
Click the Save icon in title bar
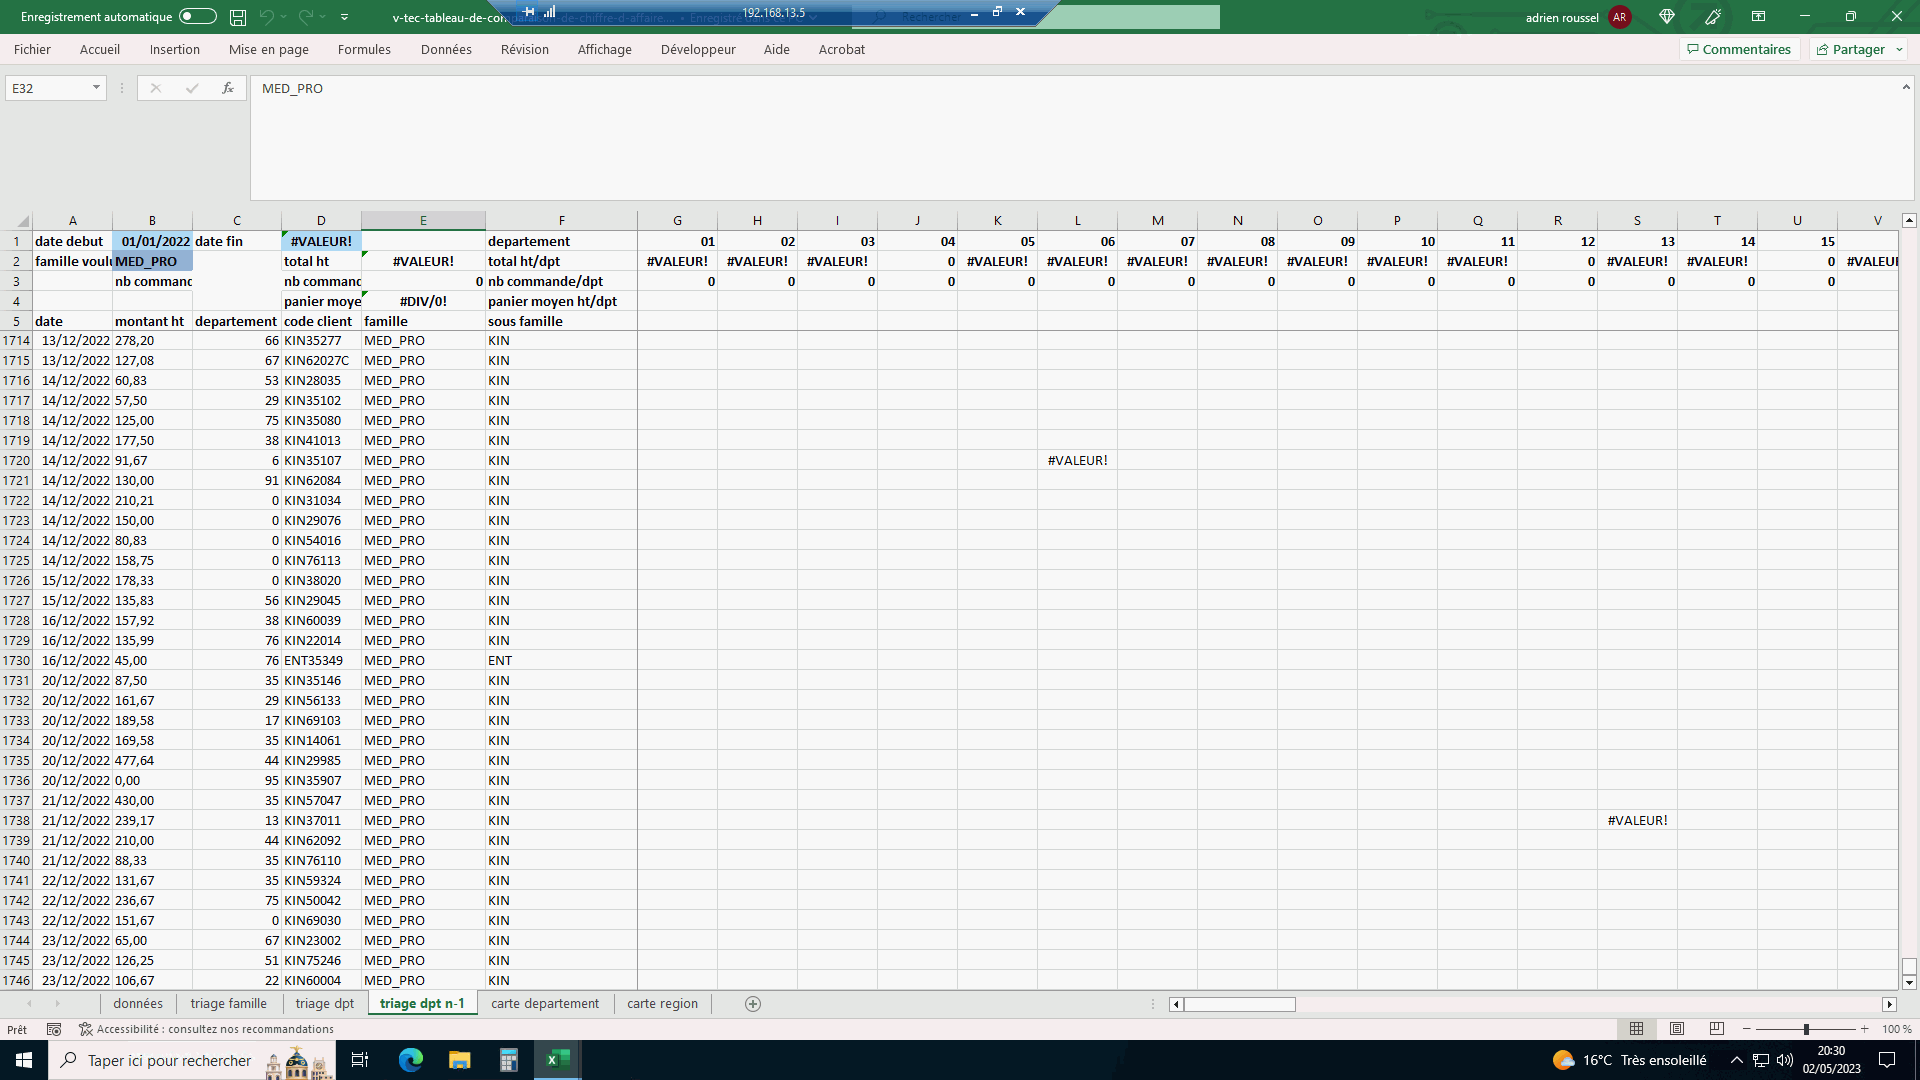tap(238, 17)
